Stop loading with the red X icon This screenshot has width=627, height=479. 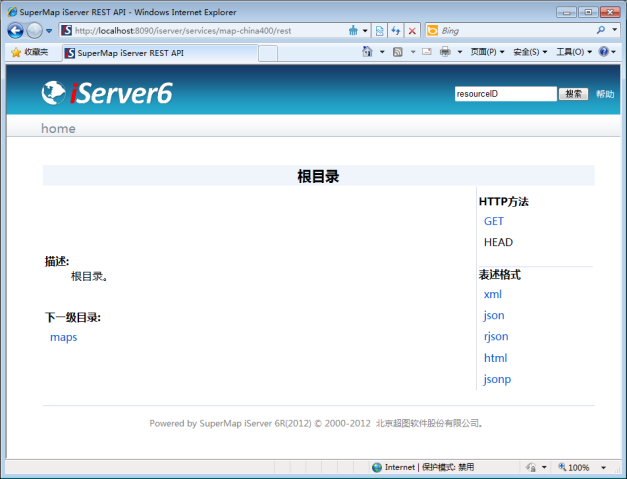412,31
